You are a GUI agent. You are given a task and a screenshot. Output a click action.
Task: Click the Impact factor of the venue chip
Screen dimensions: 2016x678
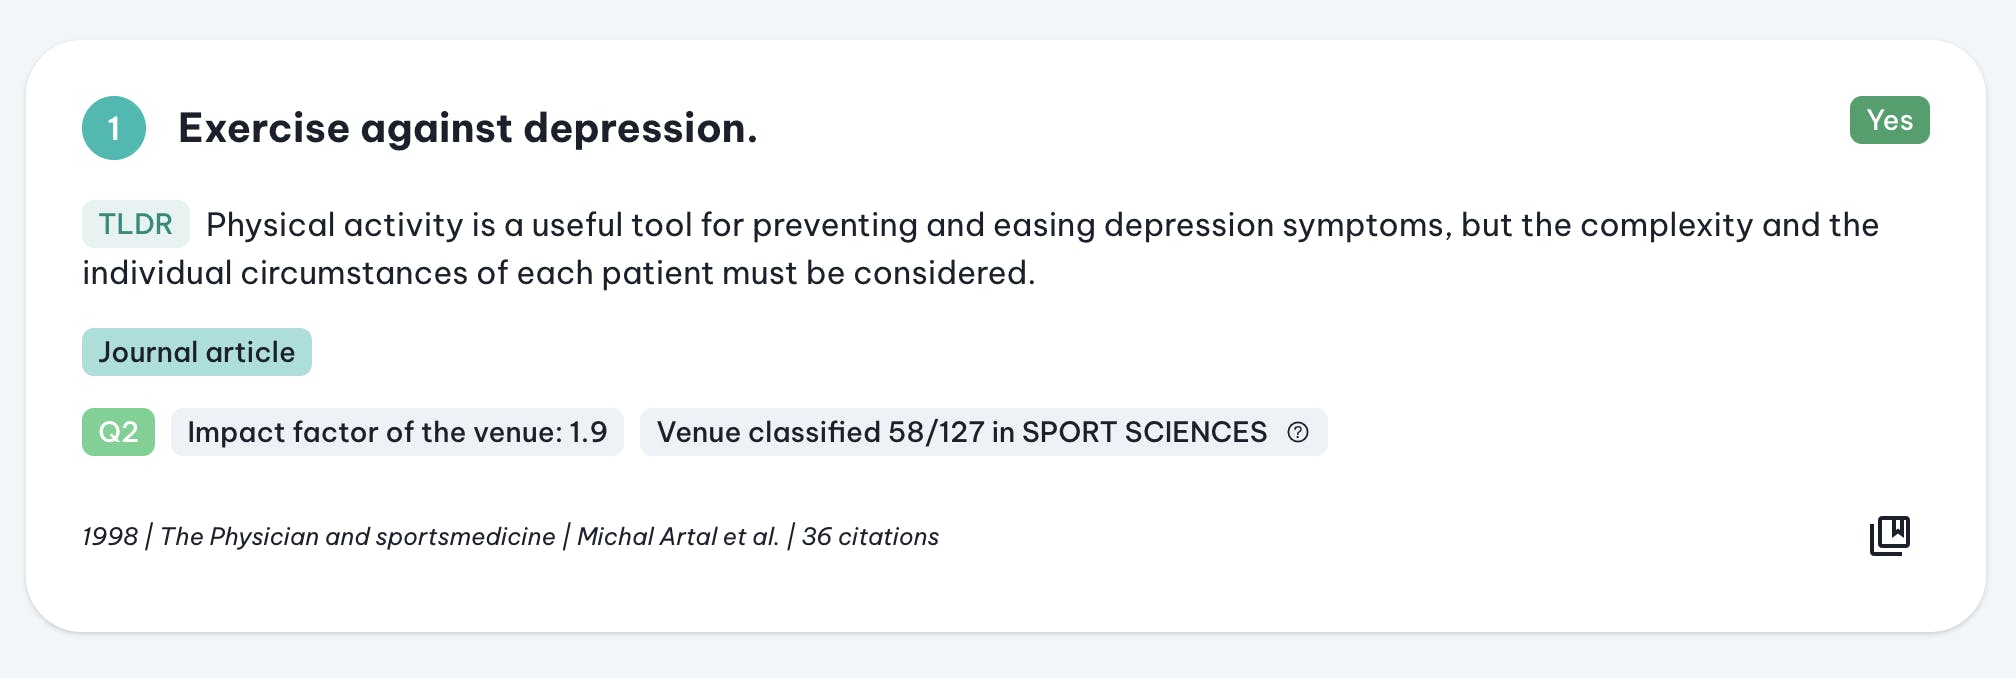point(397,432)
